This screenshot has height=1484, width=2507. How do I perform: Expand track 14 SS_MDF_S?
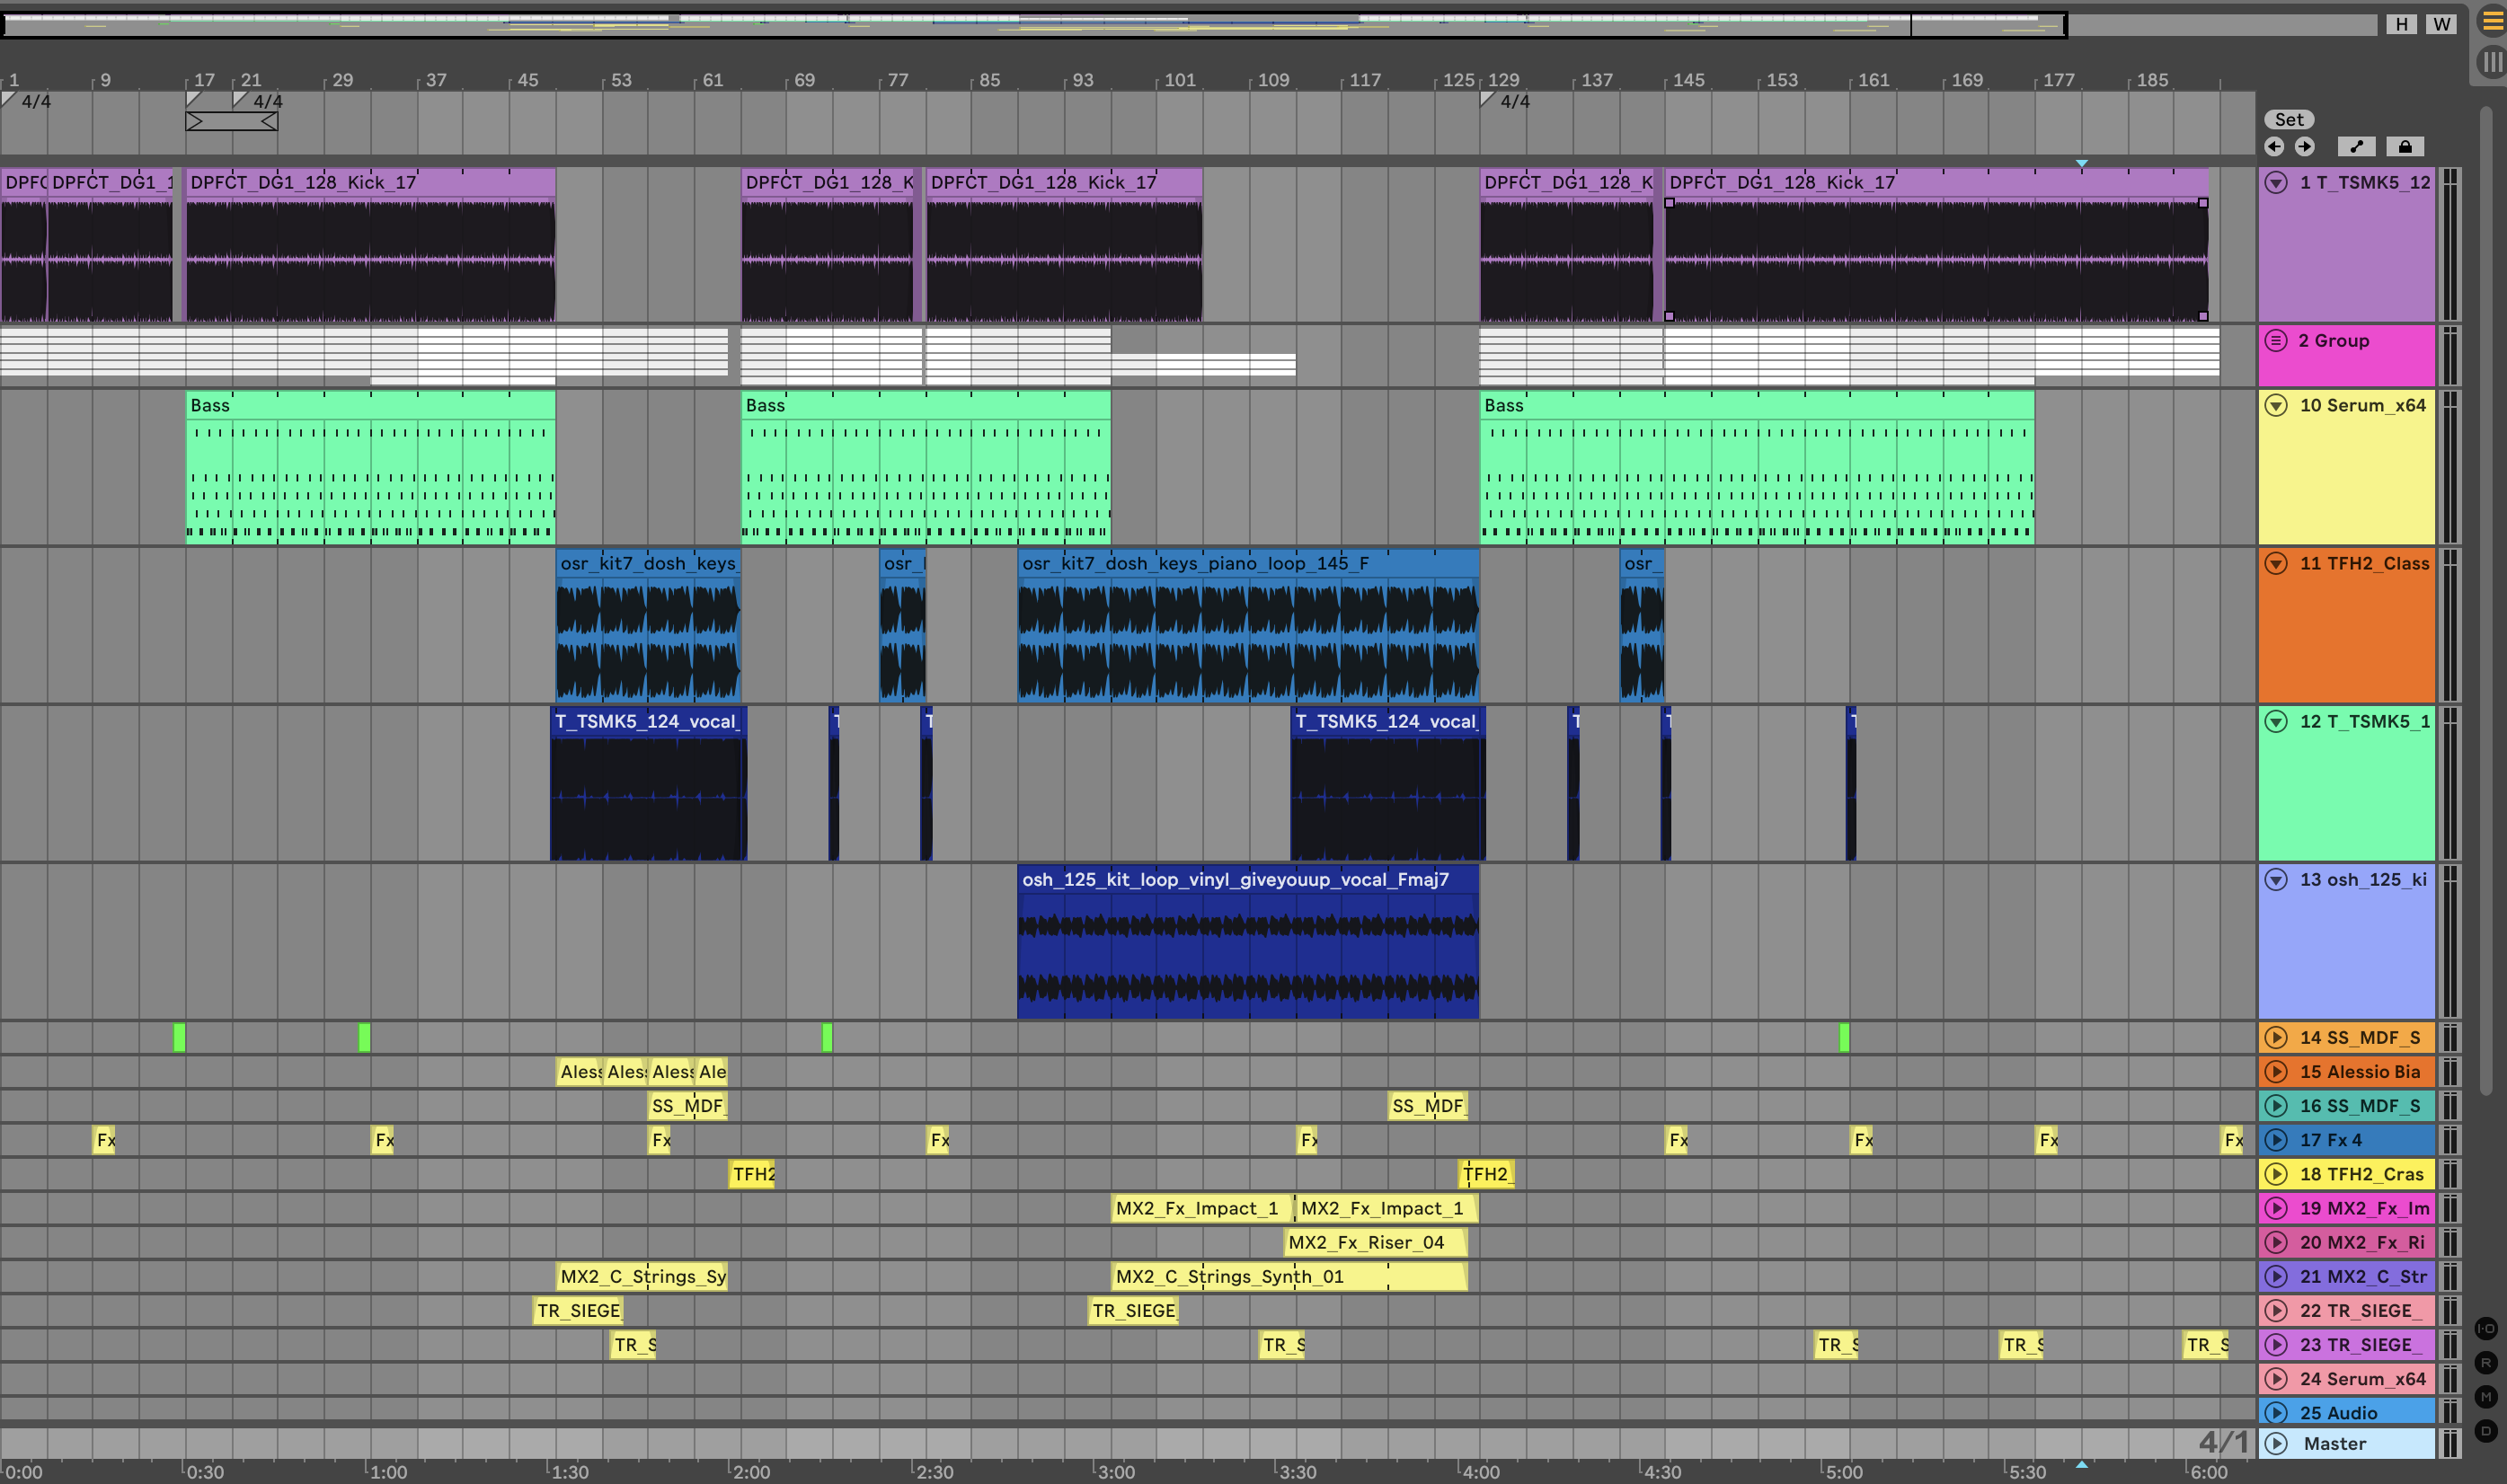click(2277, 1037)
